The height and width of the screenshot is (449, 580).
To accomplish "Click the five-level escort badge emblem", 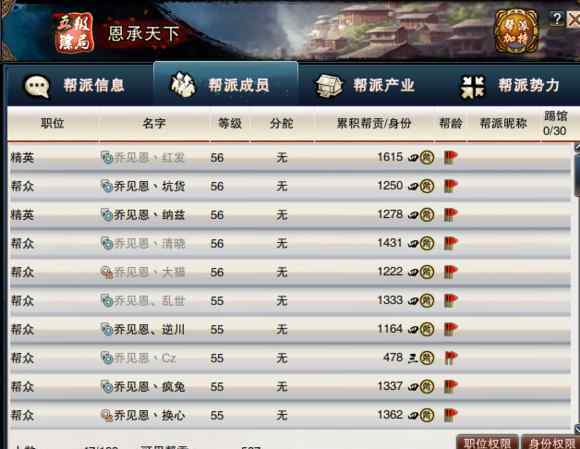I will [74, 33].
